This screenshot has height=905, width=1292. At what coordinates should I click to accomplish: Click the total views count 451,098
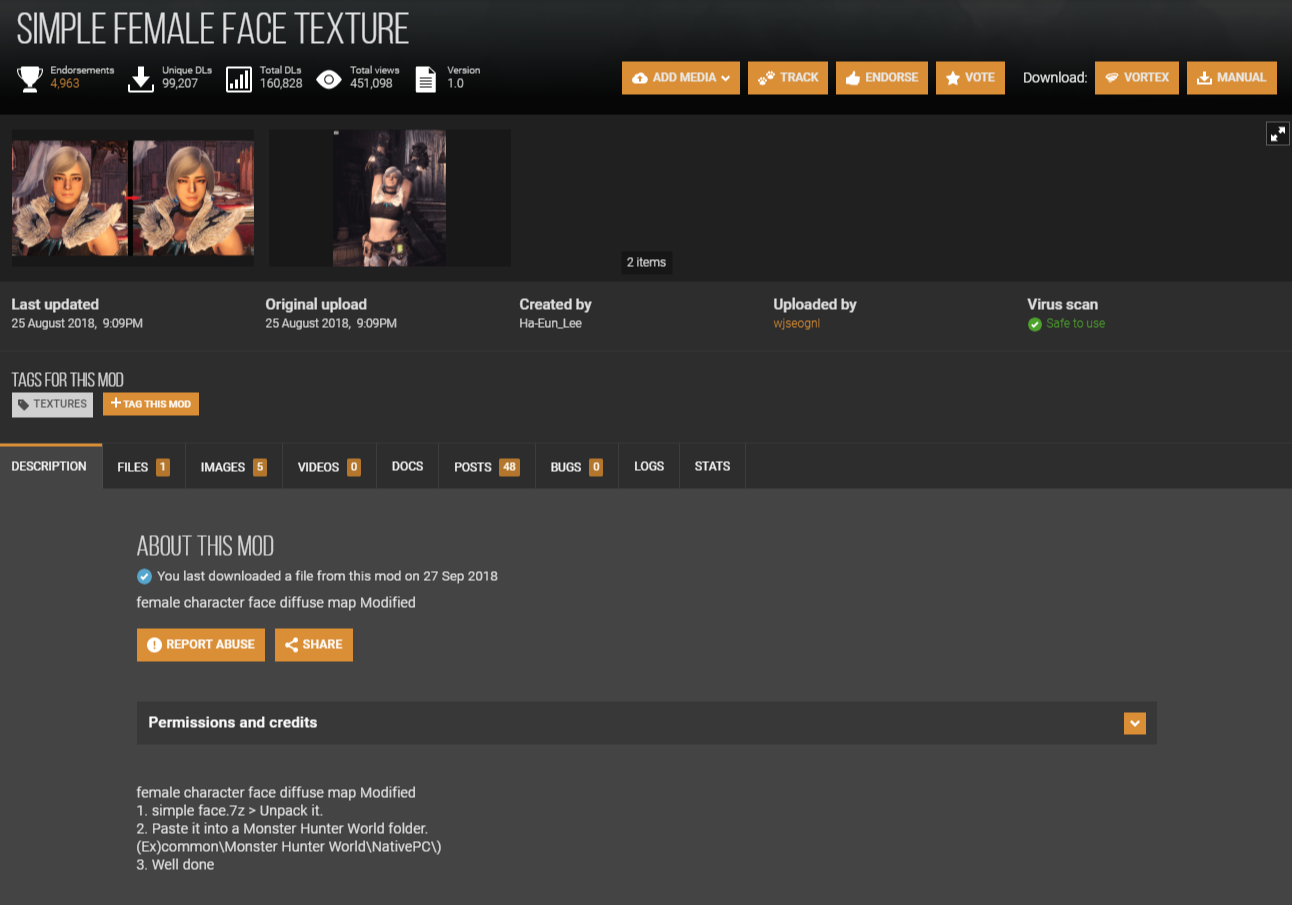(371, 84)
